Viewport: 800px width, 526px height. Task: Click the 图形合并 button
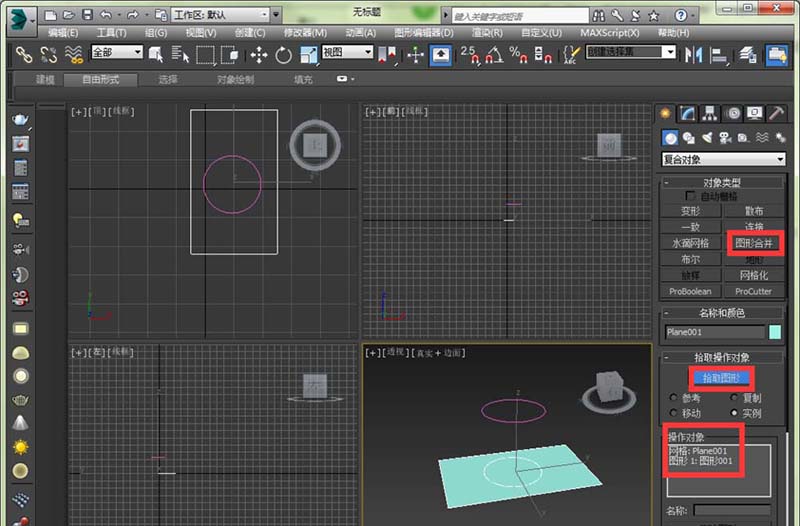754,242
